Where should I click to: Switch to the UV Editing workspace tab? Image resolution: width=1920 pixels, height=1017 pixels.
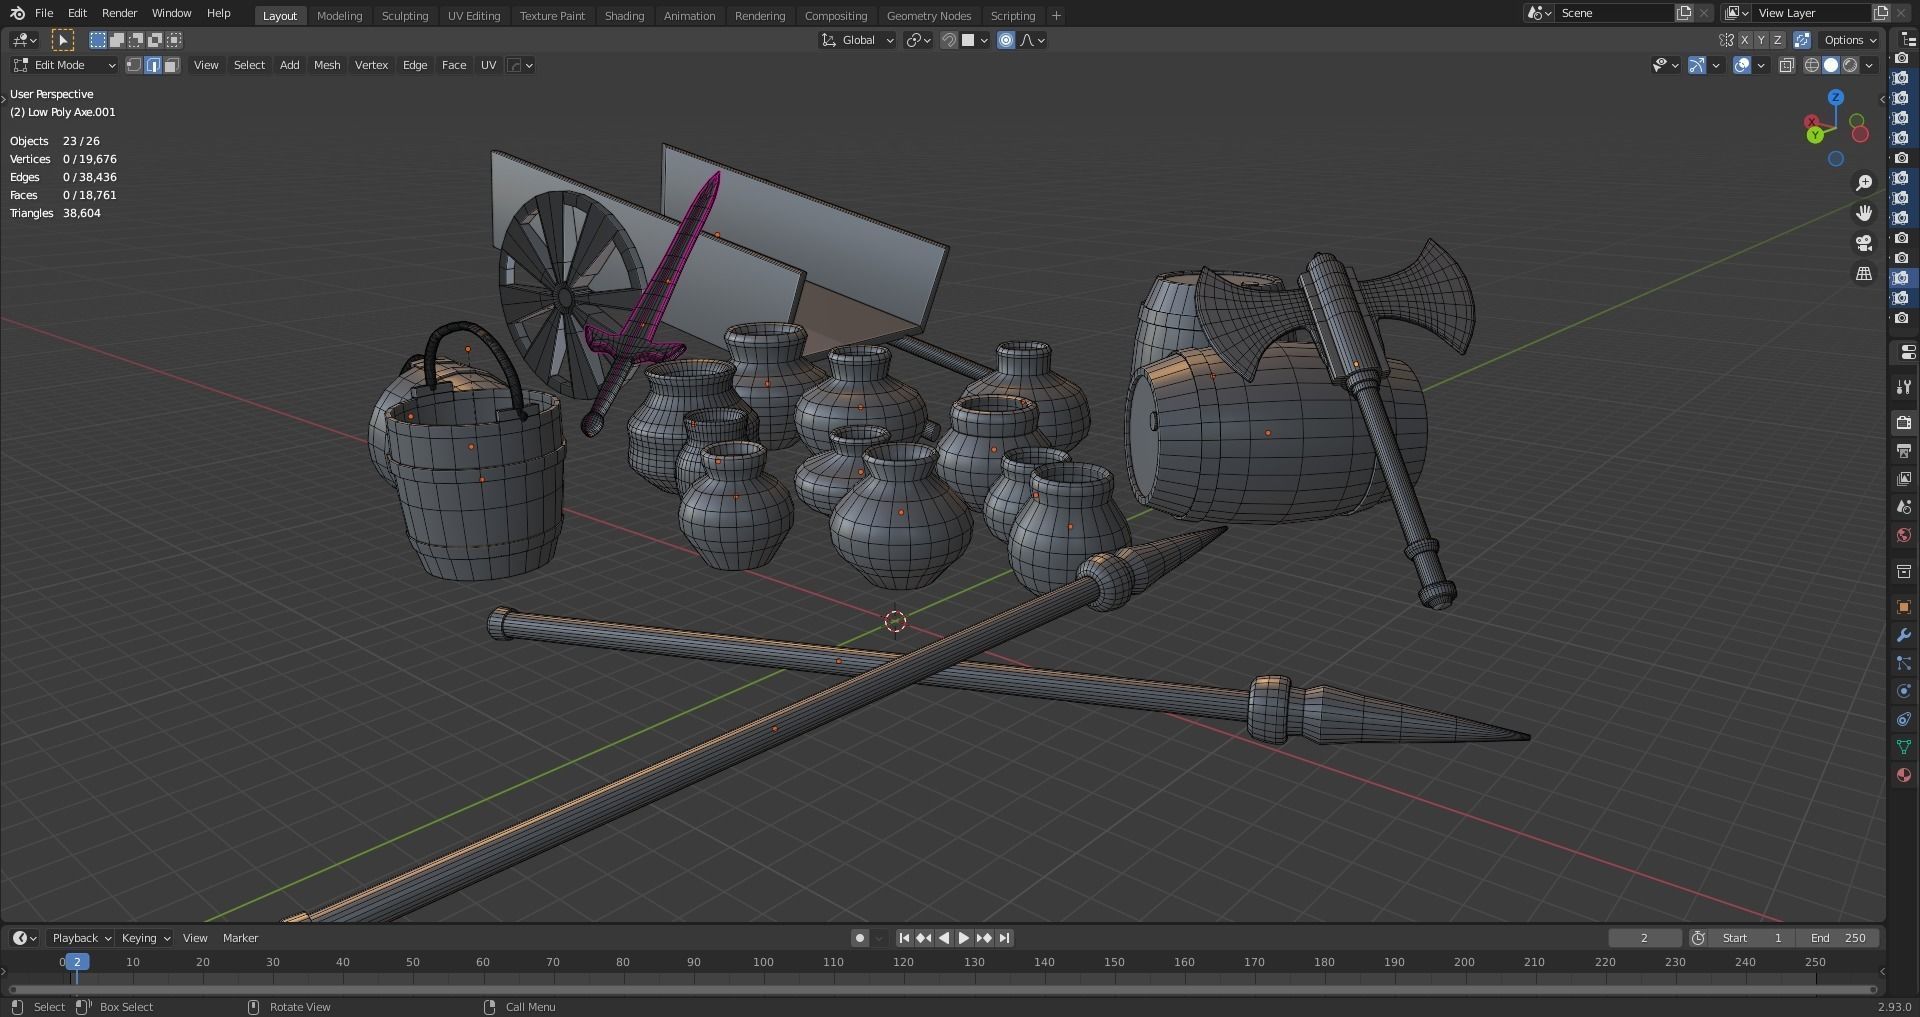[474, 16]
